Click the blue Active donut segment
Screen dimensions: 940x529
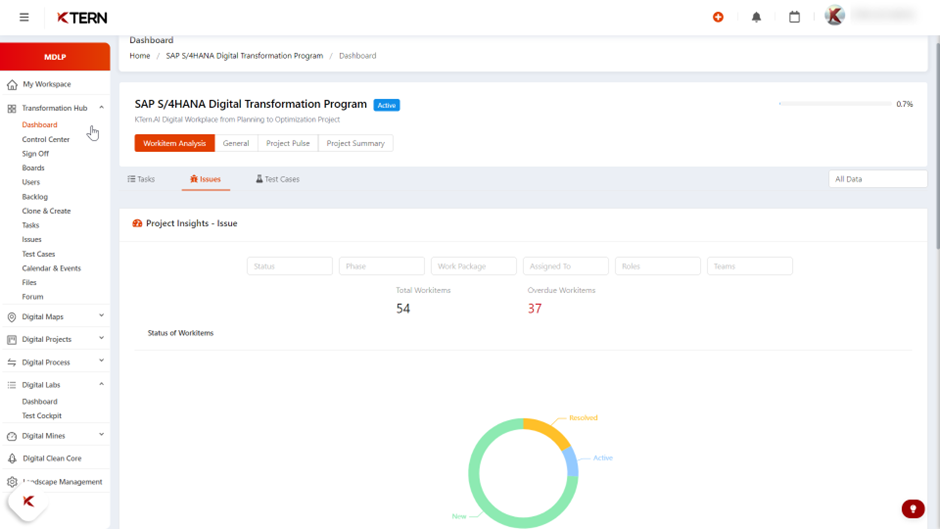pos(573,462)
